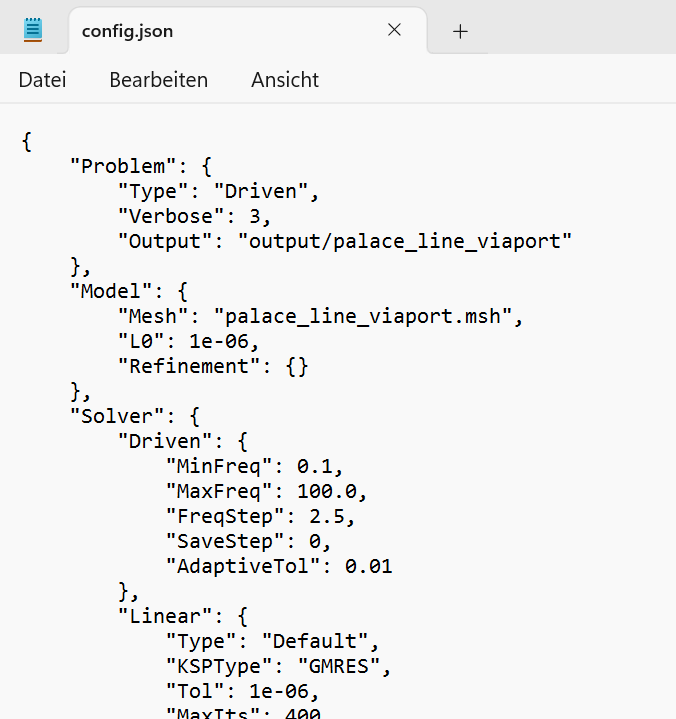Close the config.json tab

pos(394,30)
